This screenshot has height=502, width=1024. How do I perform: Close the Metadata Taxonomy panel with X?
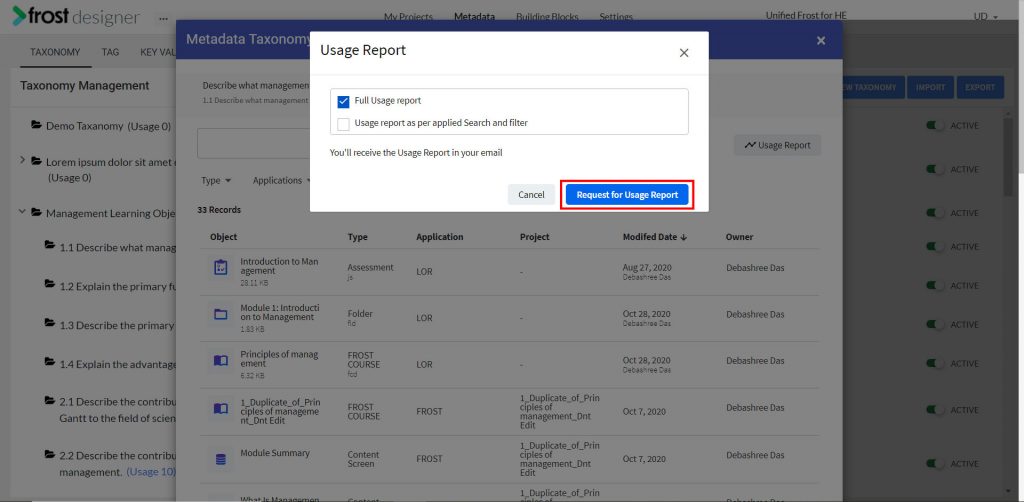[x=821, y=40]
